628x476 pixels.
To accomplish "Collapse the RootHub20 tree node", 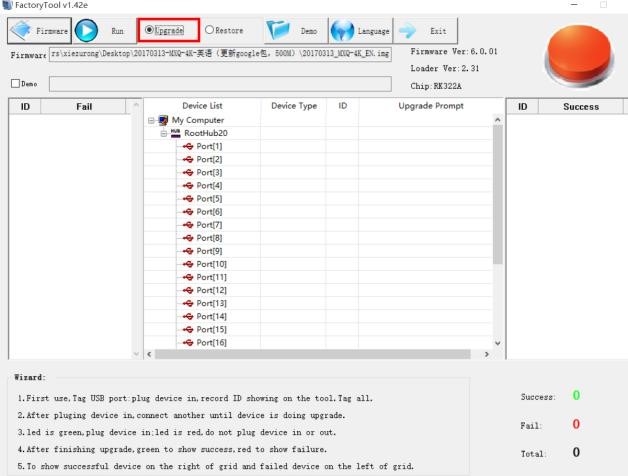I will 163,133.
